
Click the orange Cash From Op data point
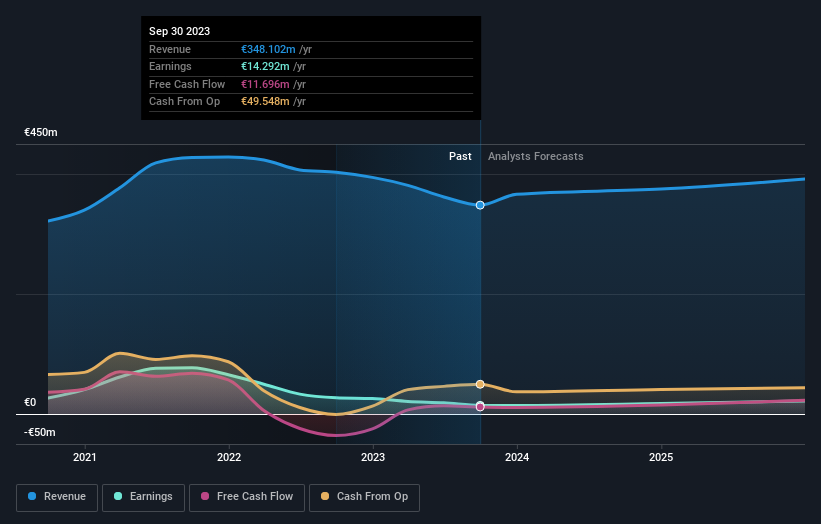(480, 384)
